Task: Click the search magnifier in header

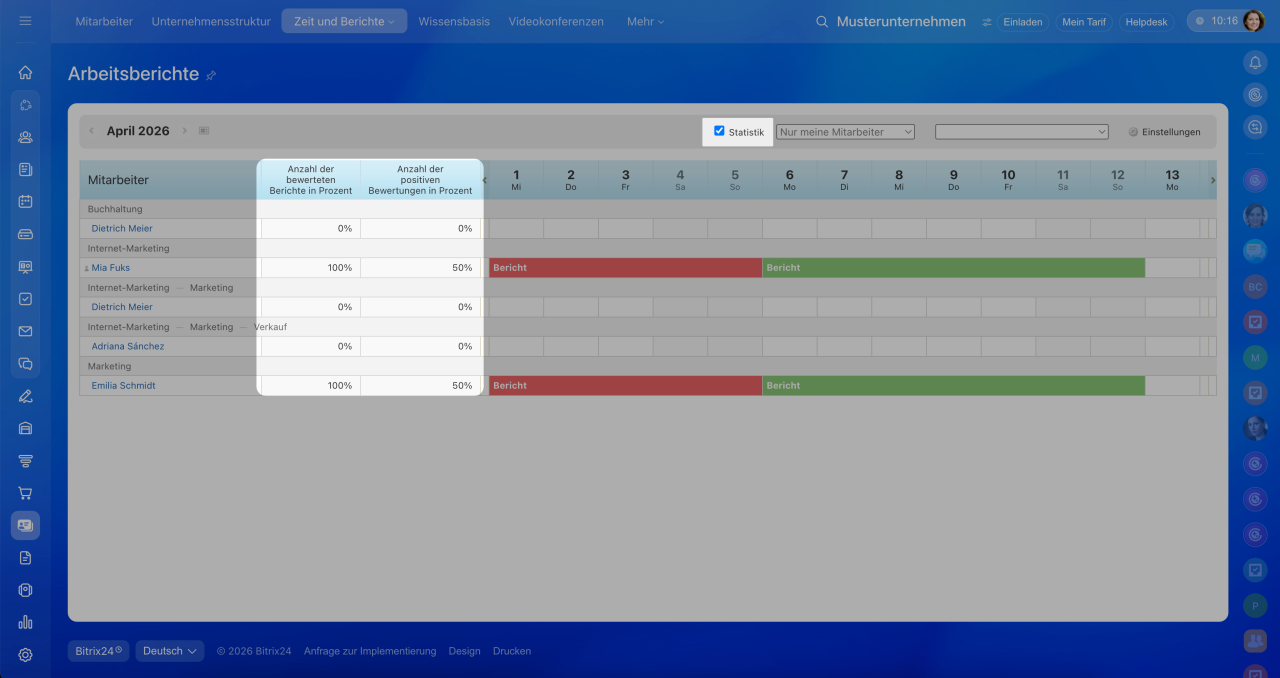Action: [822, 21]
